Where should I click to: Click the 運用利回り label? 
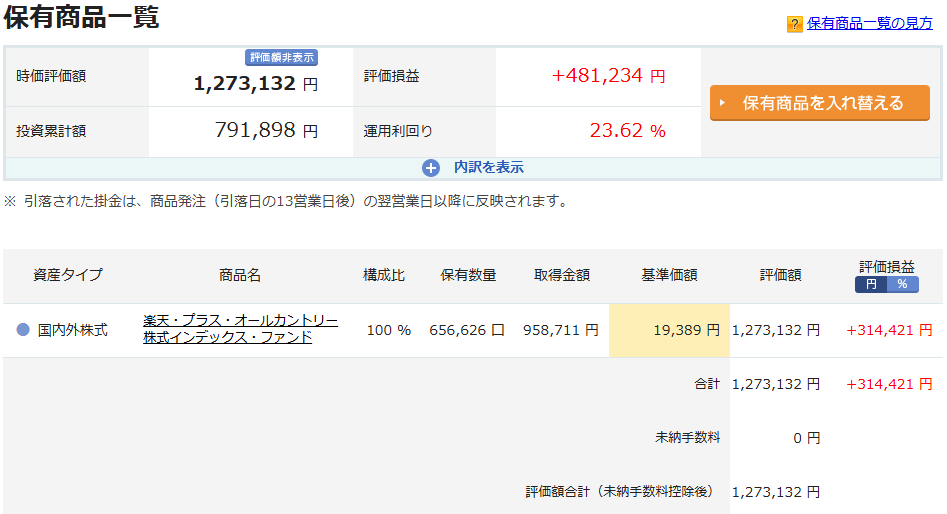point(398,131)
